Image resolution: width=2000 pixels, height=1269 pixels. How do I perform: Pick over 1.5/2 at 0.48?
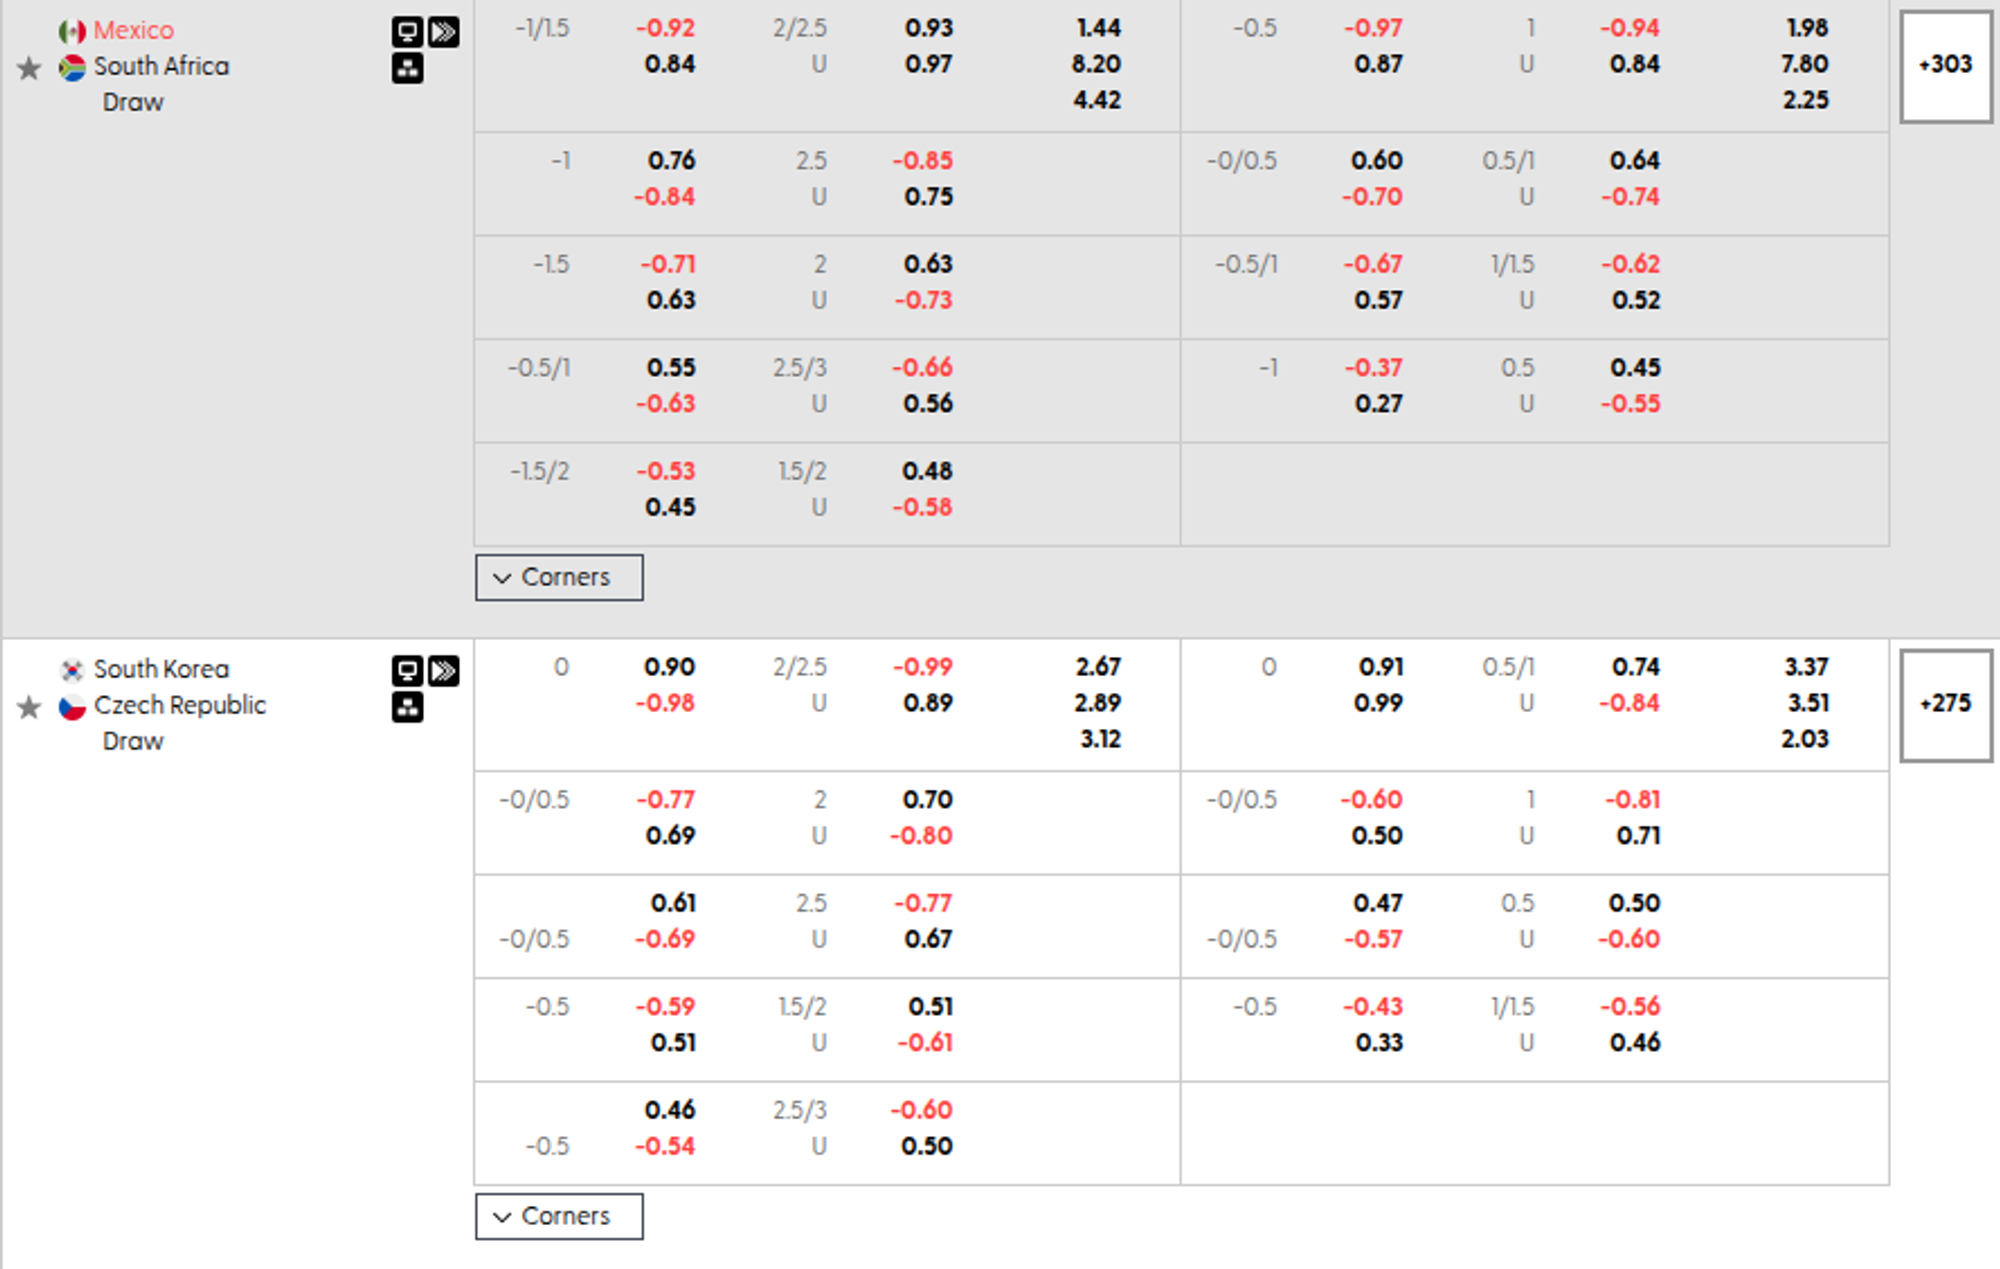(x=927, y=472)
